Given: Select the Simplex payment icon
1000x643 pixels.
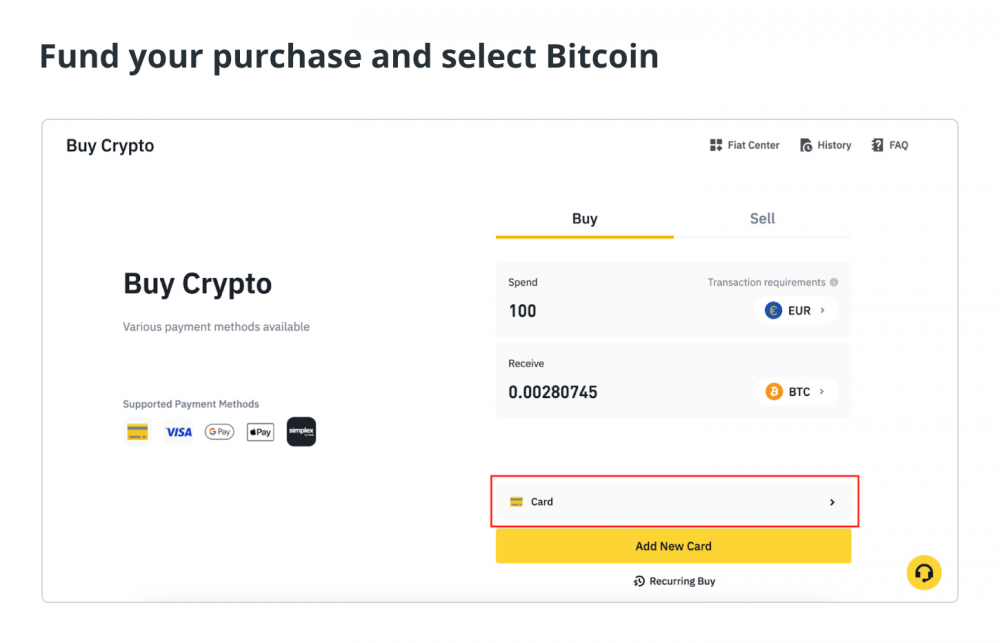Looking at the screenshot, I should point(301,432).
